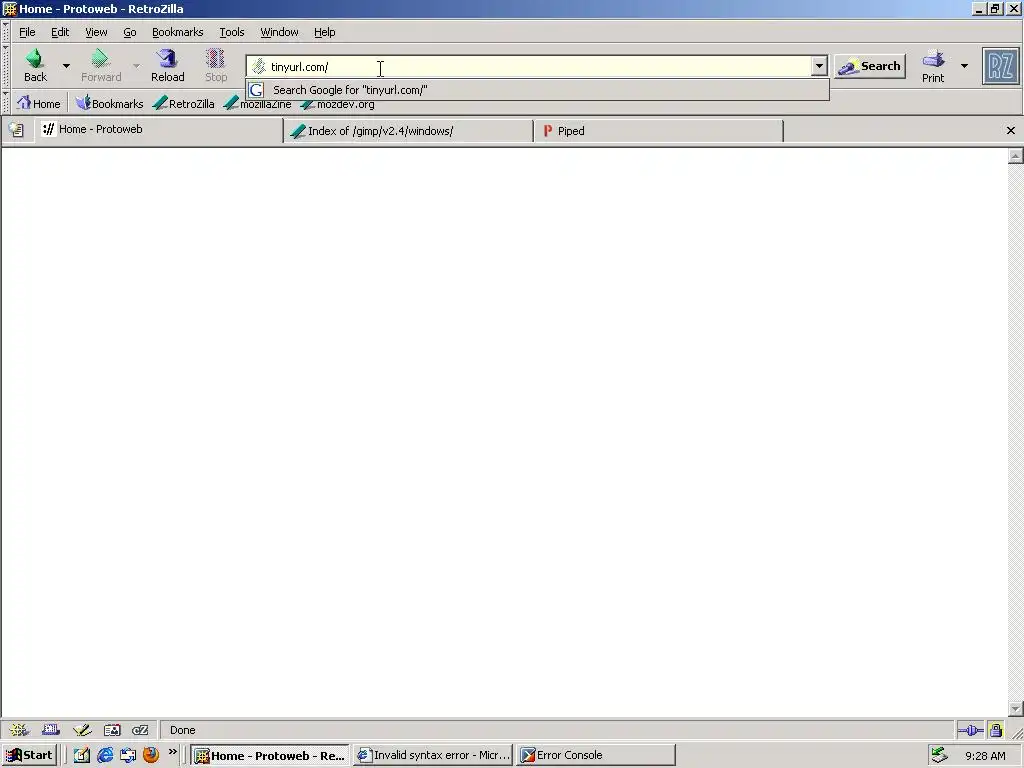The width and height of the screenshot is (1024, 768).
Task: Select Invalid syntax error taskbar button
Action: pos(433,755)
